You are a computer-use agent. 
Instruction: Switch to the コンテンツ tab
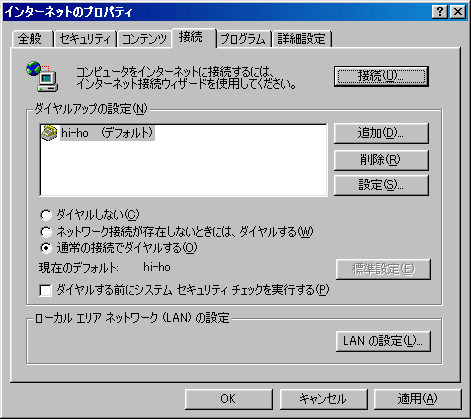pos(144,39)
